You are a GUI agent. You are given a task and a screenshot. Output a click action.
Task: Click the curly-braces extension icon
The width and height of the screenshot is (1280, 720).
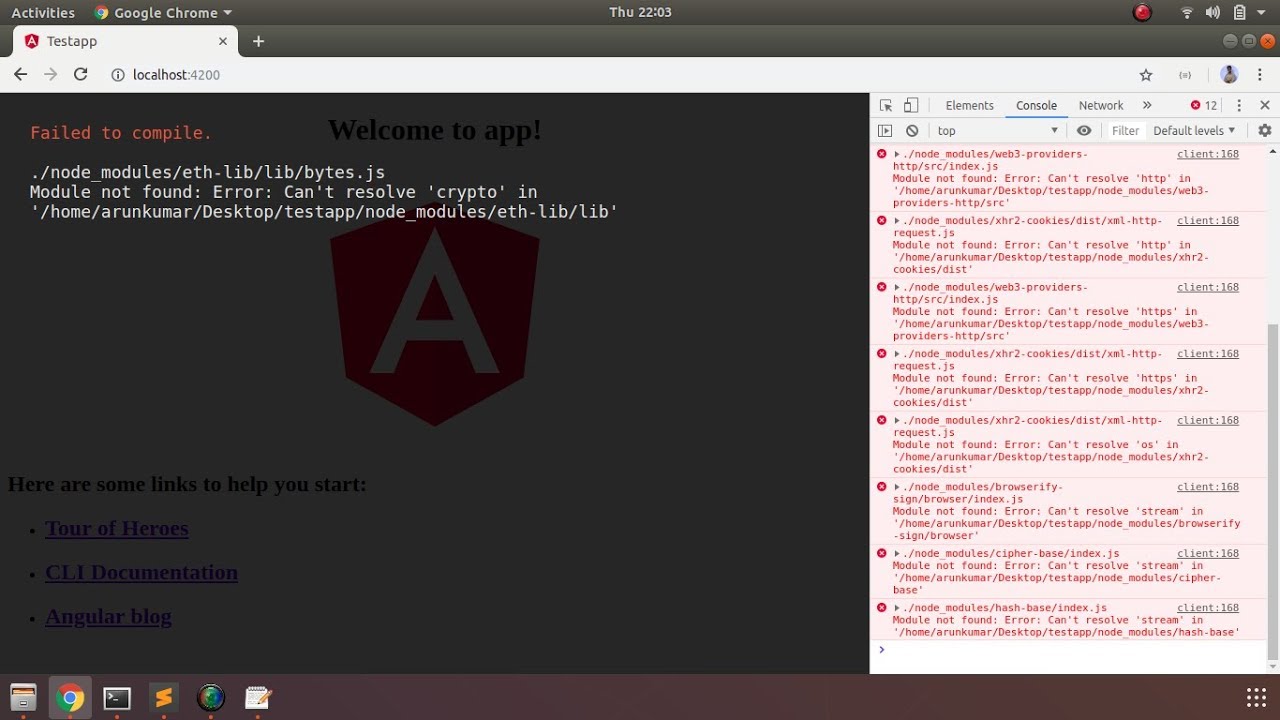[x=1185, y=75]
